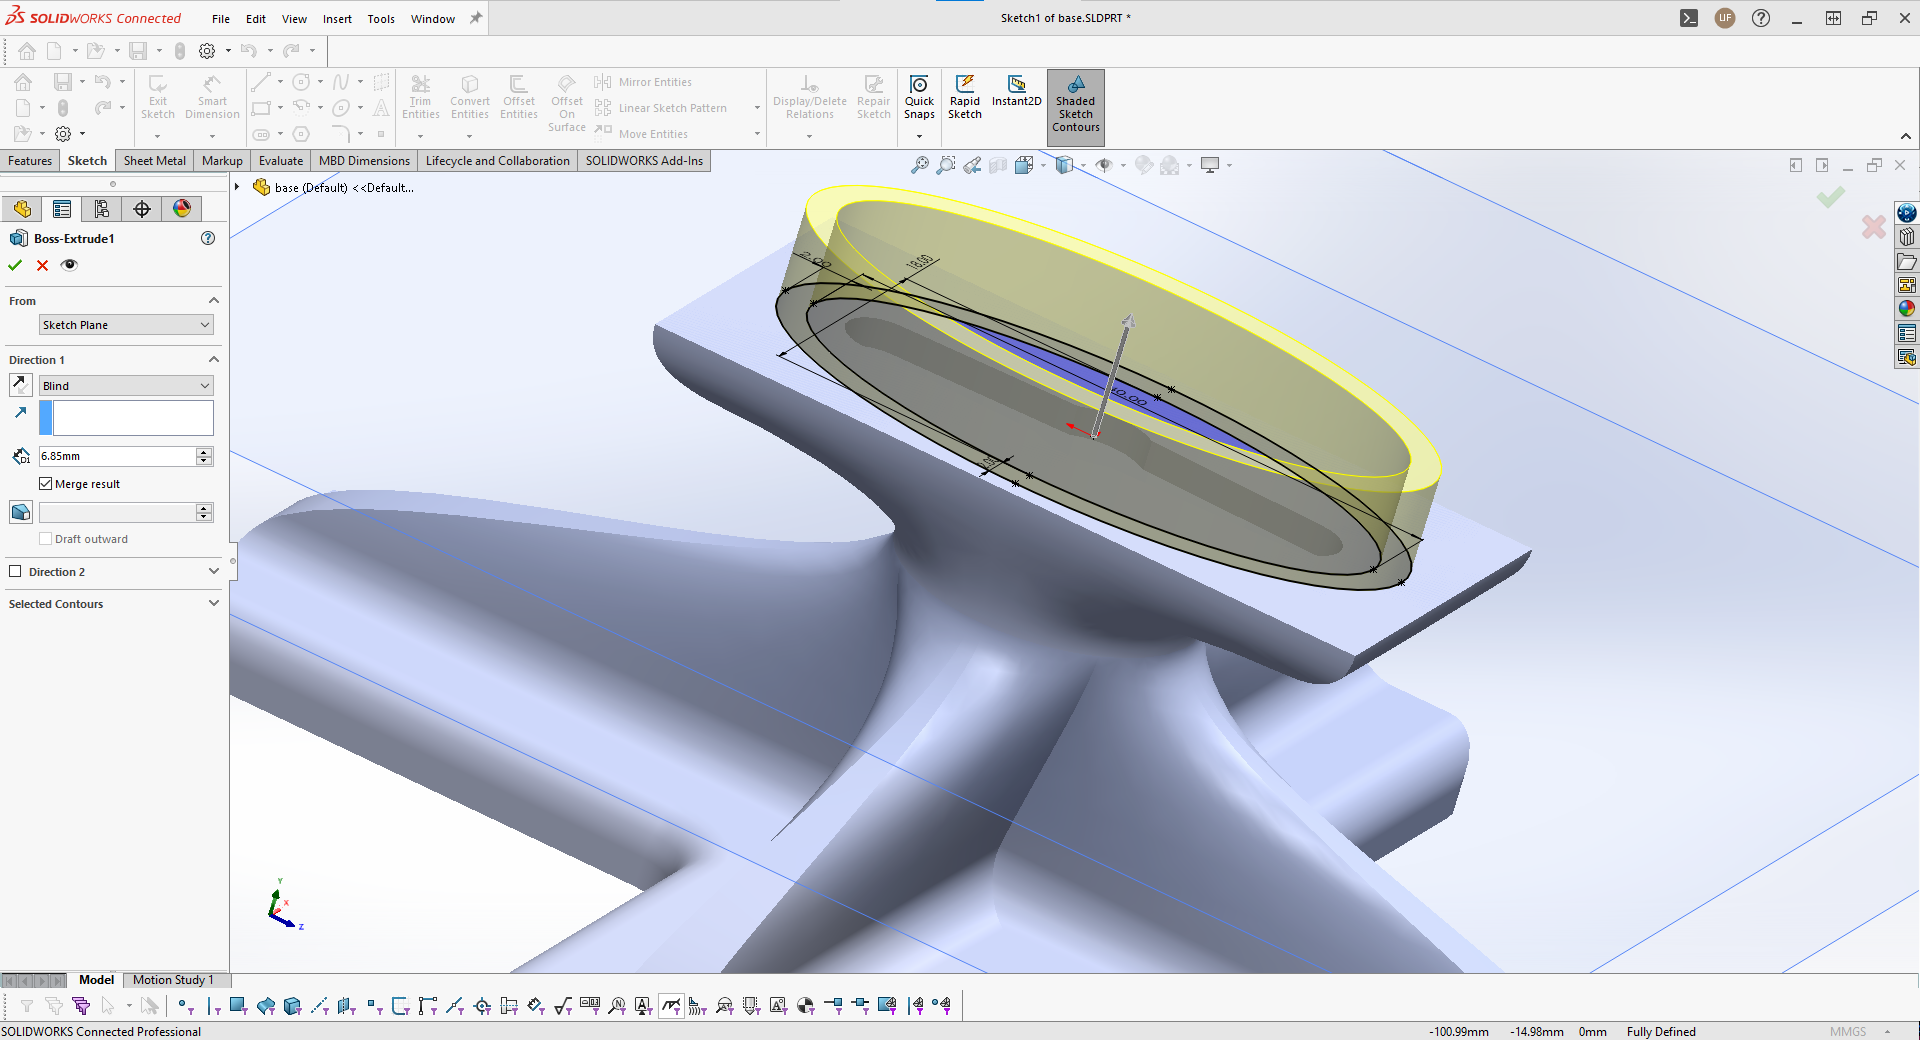Click Move Entities
The height and width of the screenshot is (1040, 1920).
tap(641, 134)
